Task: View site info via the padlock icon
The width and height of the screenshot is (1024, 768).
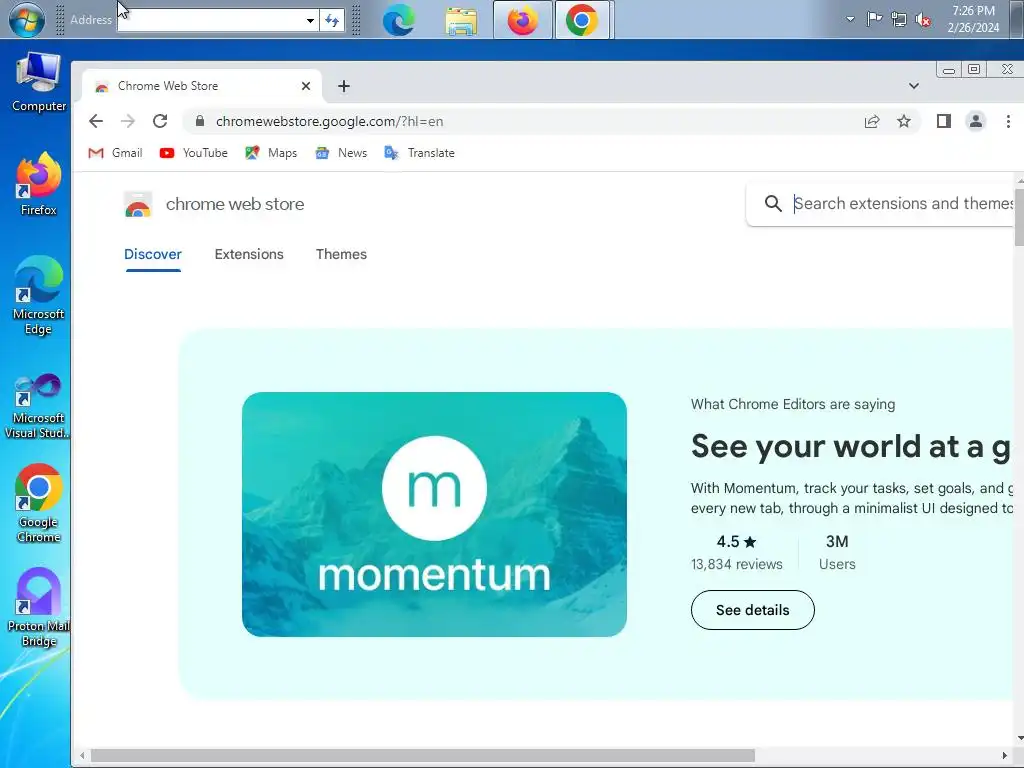Action: tap(200, 121)
